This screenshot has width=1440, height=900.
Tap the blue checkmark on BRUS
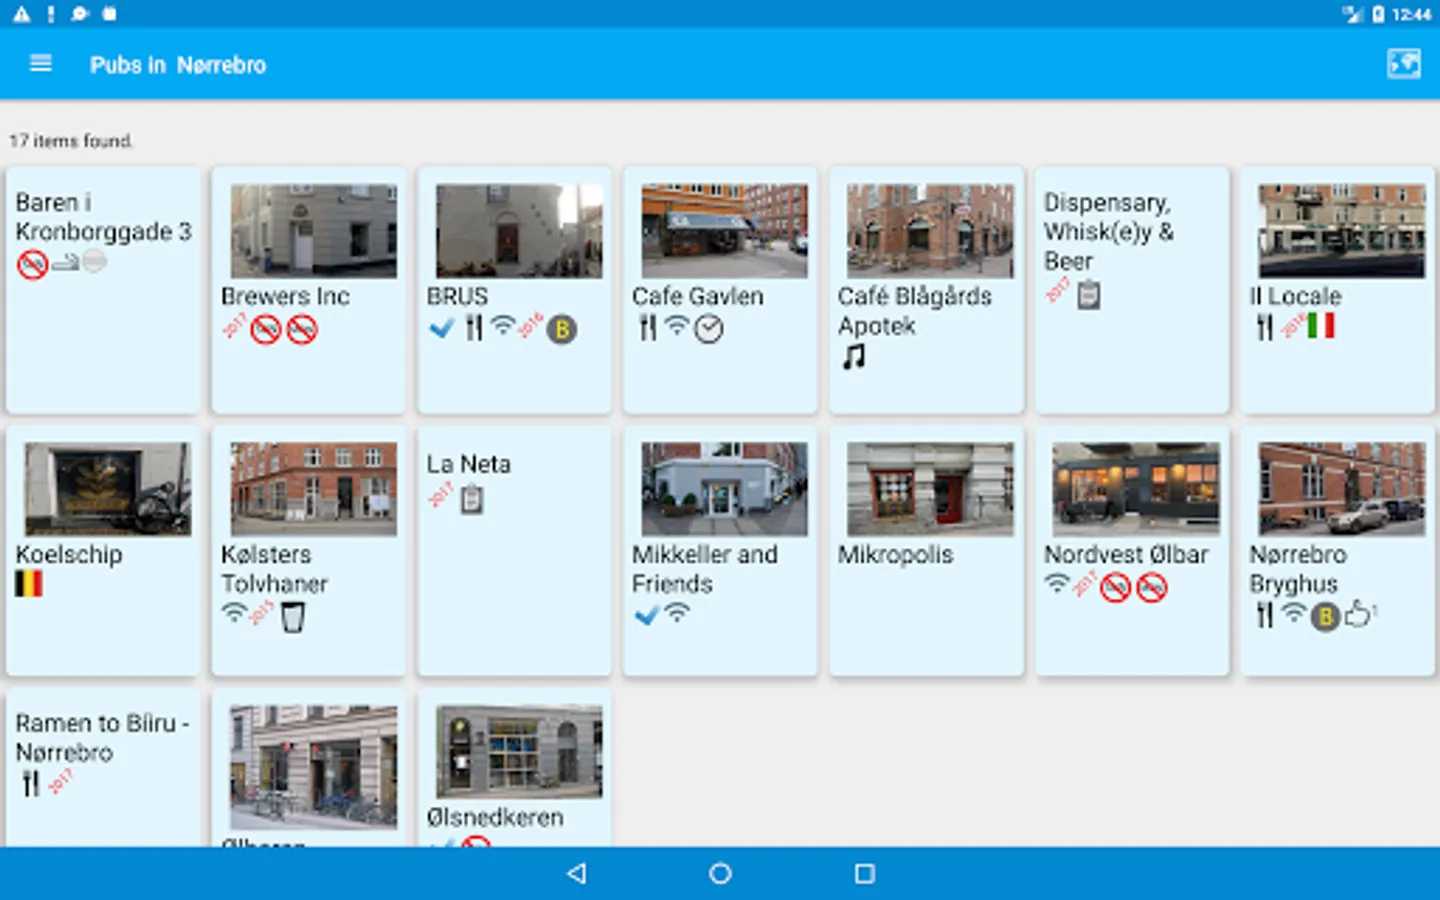pos(441,328)
